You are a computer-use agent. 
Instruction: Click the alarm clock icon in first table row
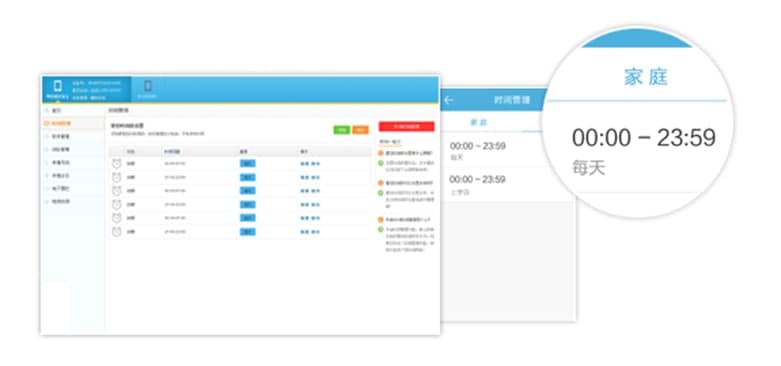pos(117,163)
